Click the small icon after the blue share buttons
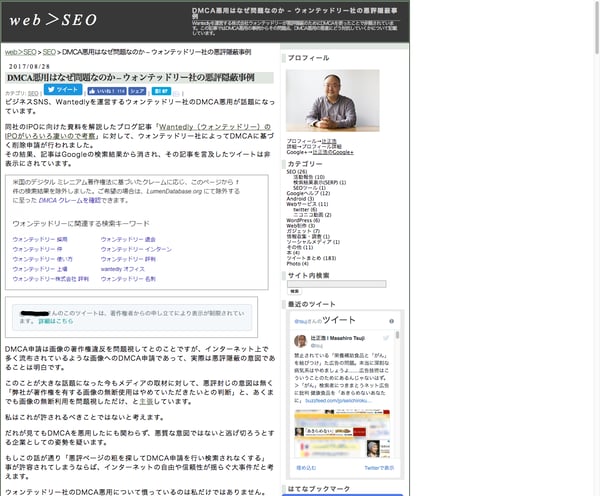Screen dimensions: 600x496 [176, 93]
